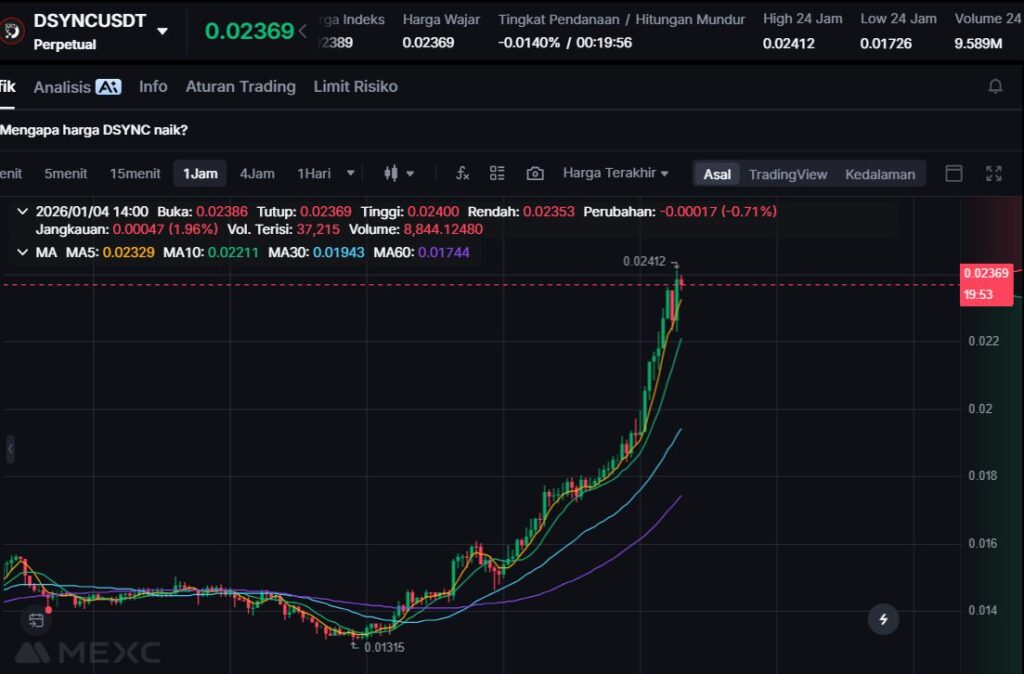
Task: Click the lightning quick-trade button
Action: pos(883,619)
